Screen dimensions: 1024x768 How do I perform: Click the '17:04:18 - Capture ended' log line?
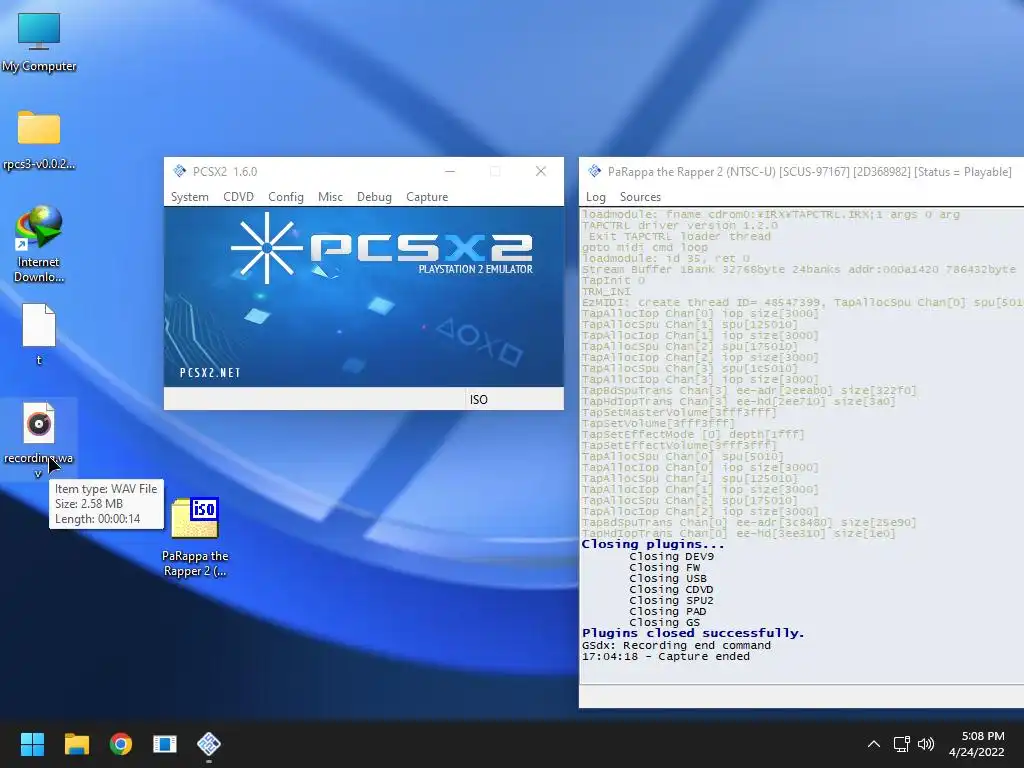[x=665, y=656]
